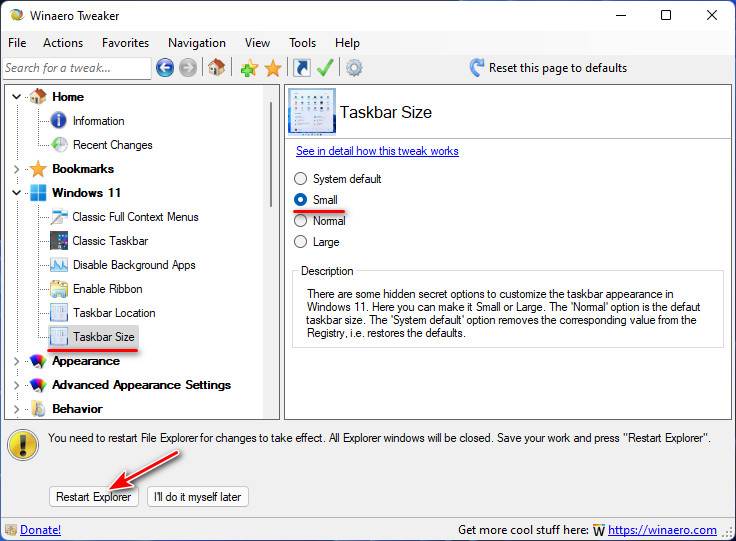Image resolution: width=736 pixels, height=541 pixels.
Task: Click the Disable Background Apps chart icon
Action: [59, 265]
